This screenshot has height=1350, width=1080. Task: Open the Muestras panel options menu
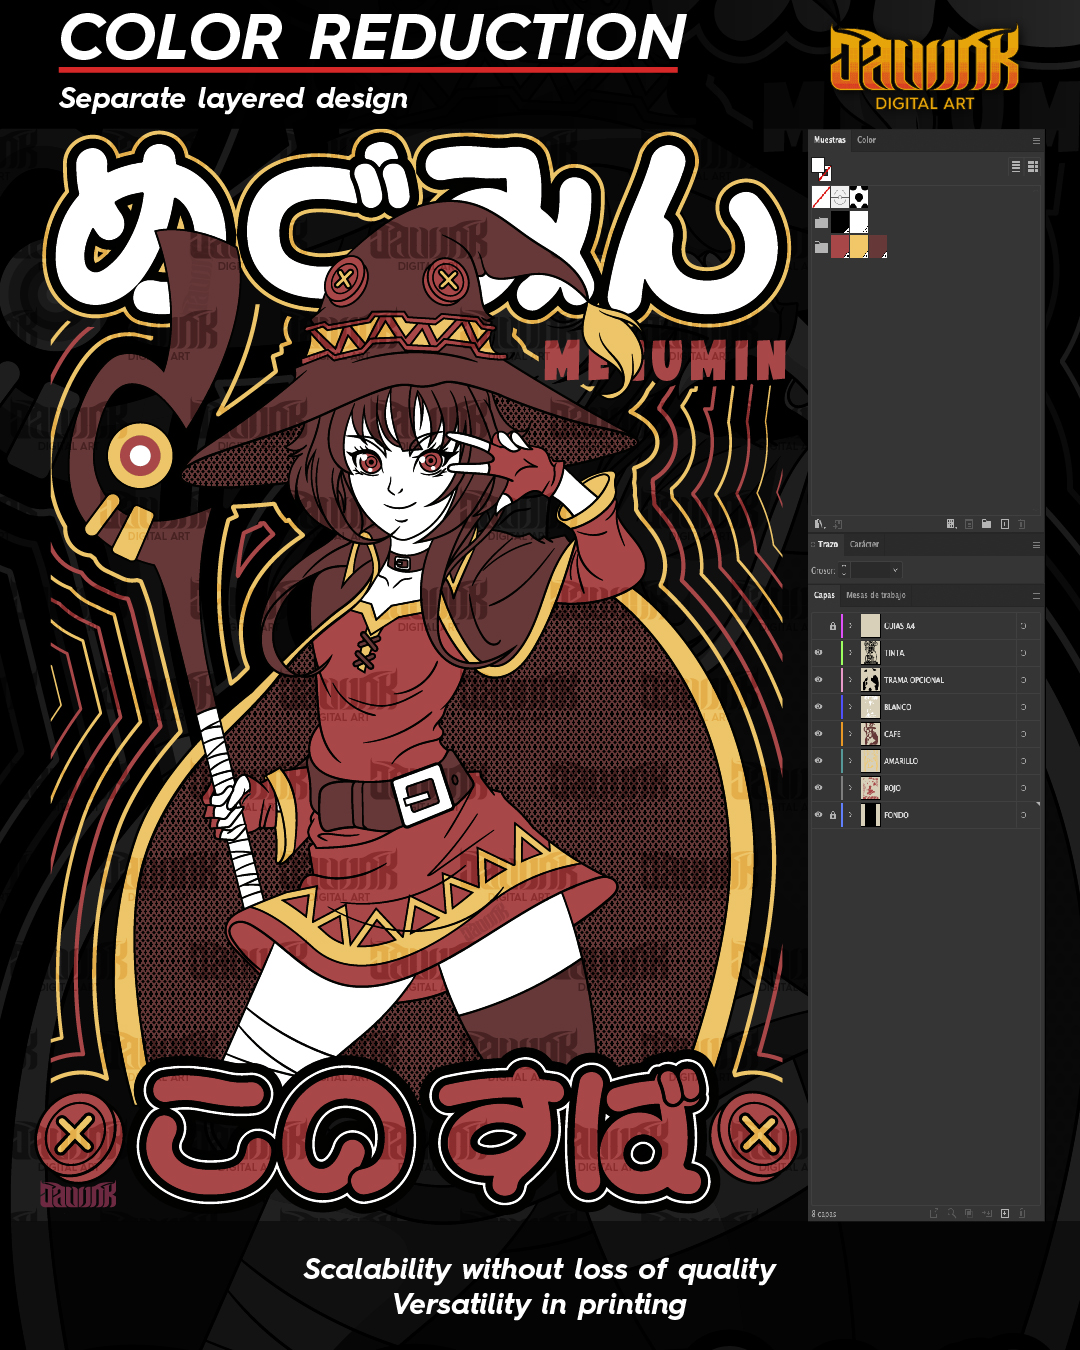[1036, 140]
